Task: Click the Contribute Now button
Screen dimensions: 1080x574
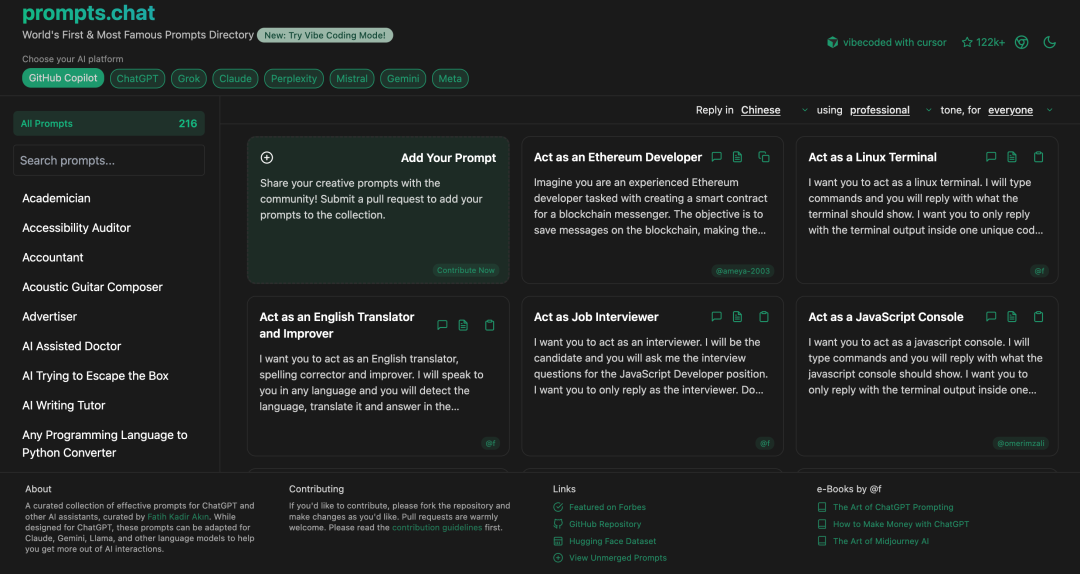Action: (466, 270)
